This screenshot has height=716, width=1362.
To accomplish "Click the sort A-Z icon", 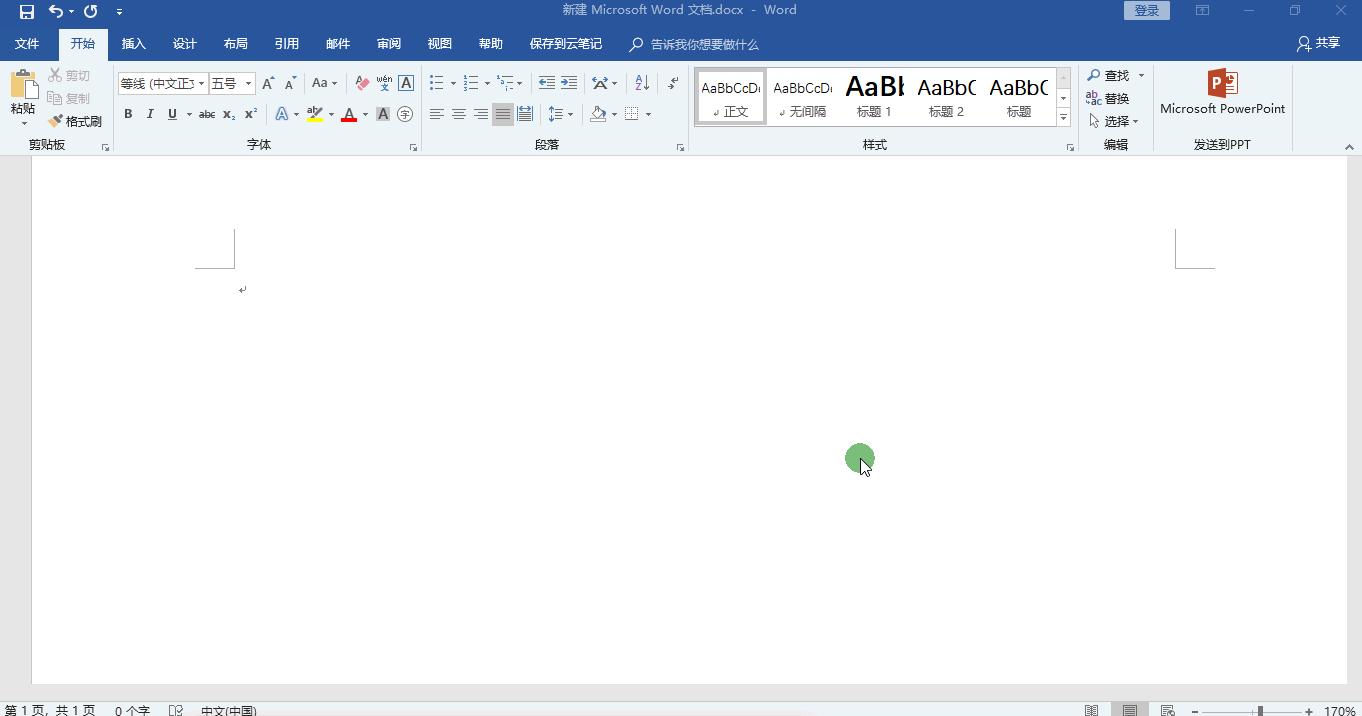I will (x=642, y=83).
